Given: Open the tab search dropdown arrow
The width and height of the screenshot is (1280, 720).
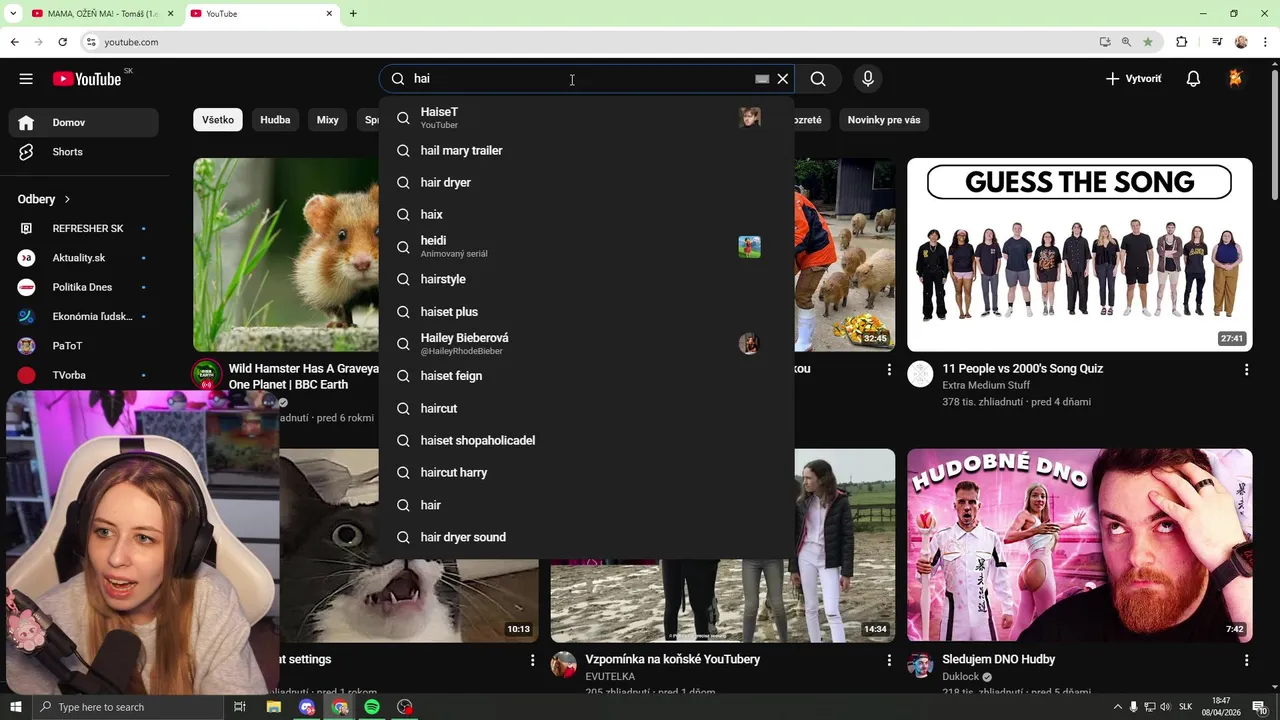Looking at the screenshot, I should tap(12, 13).
